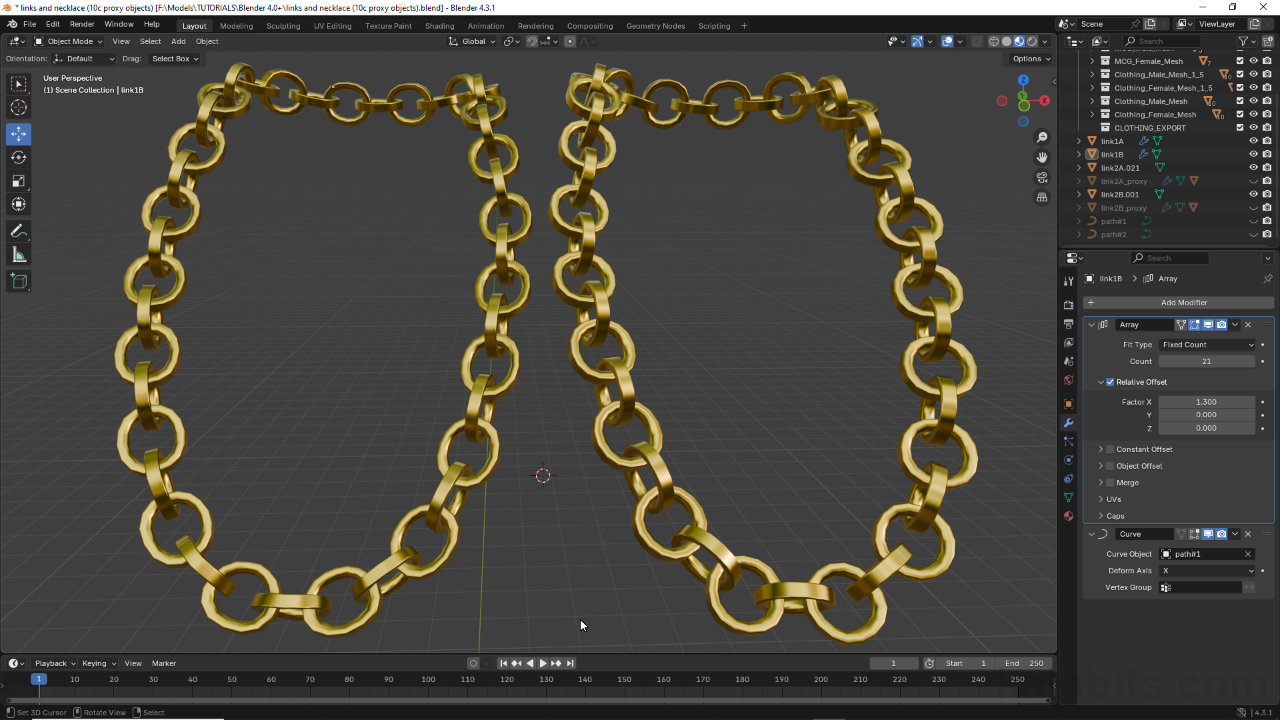
Task: Expand link1B in the outliner
Action: click(1079, 155)
